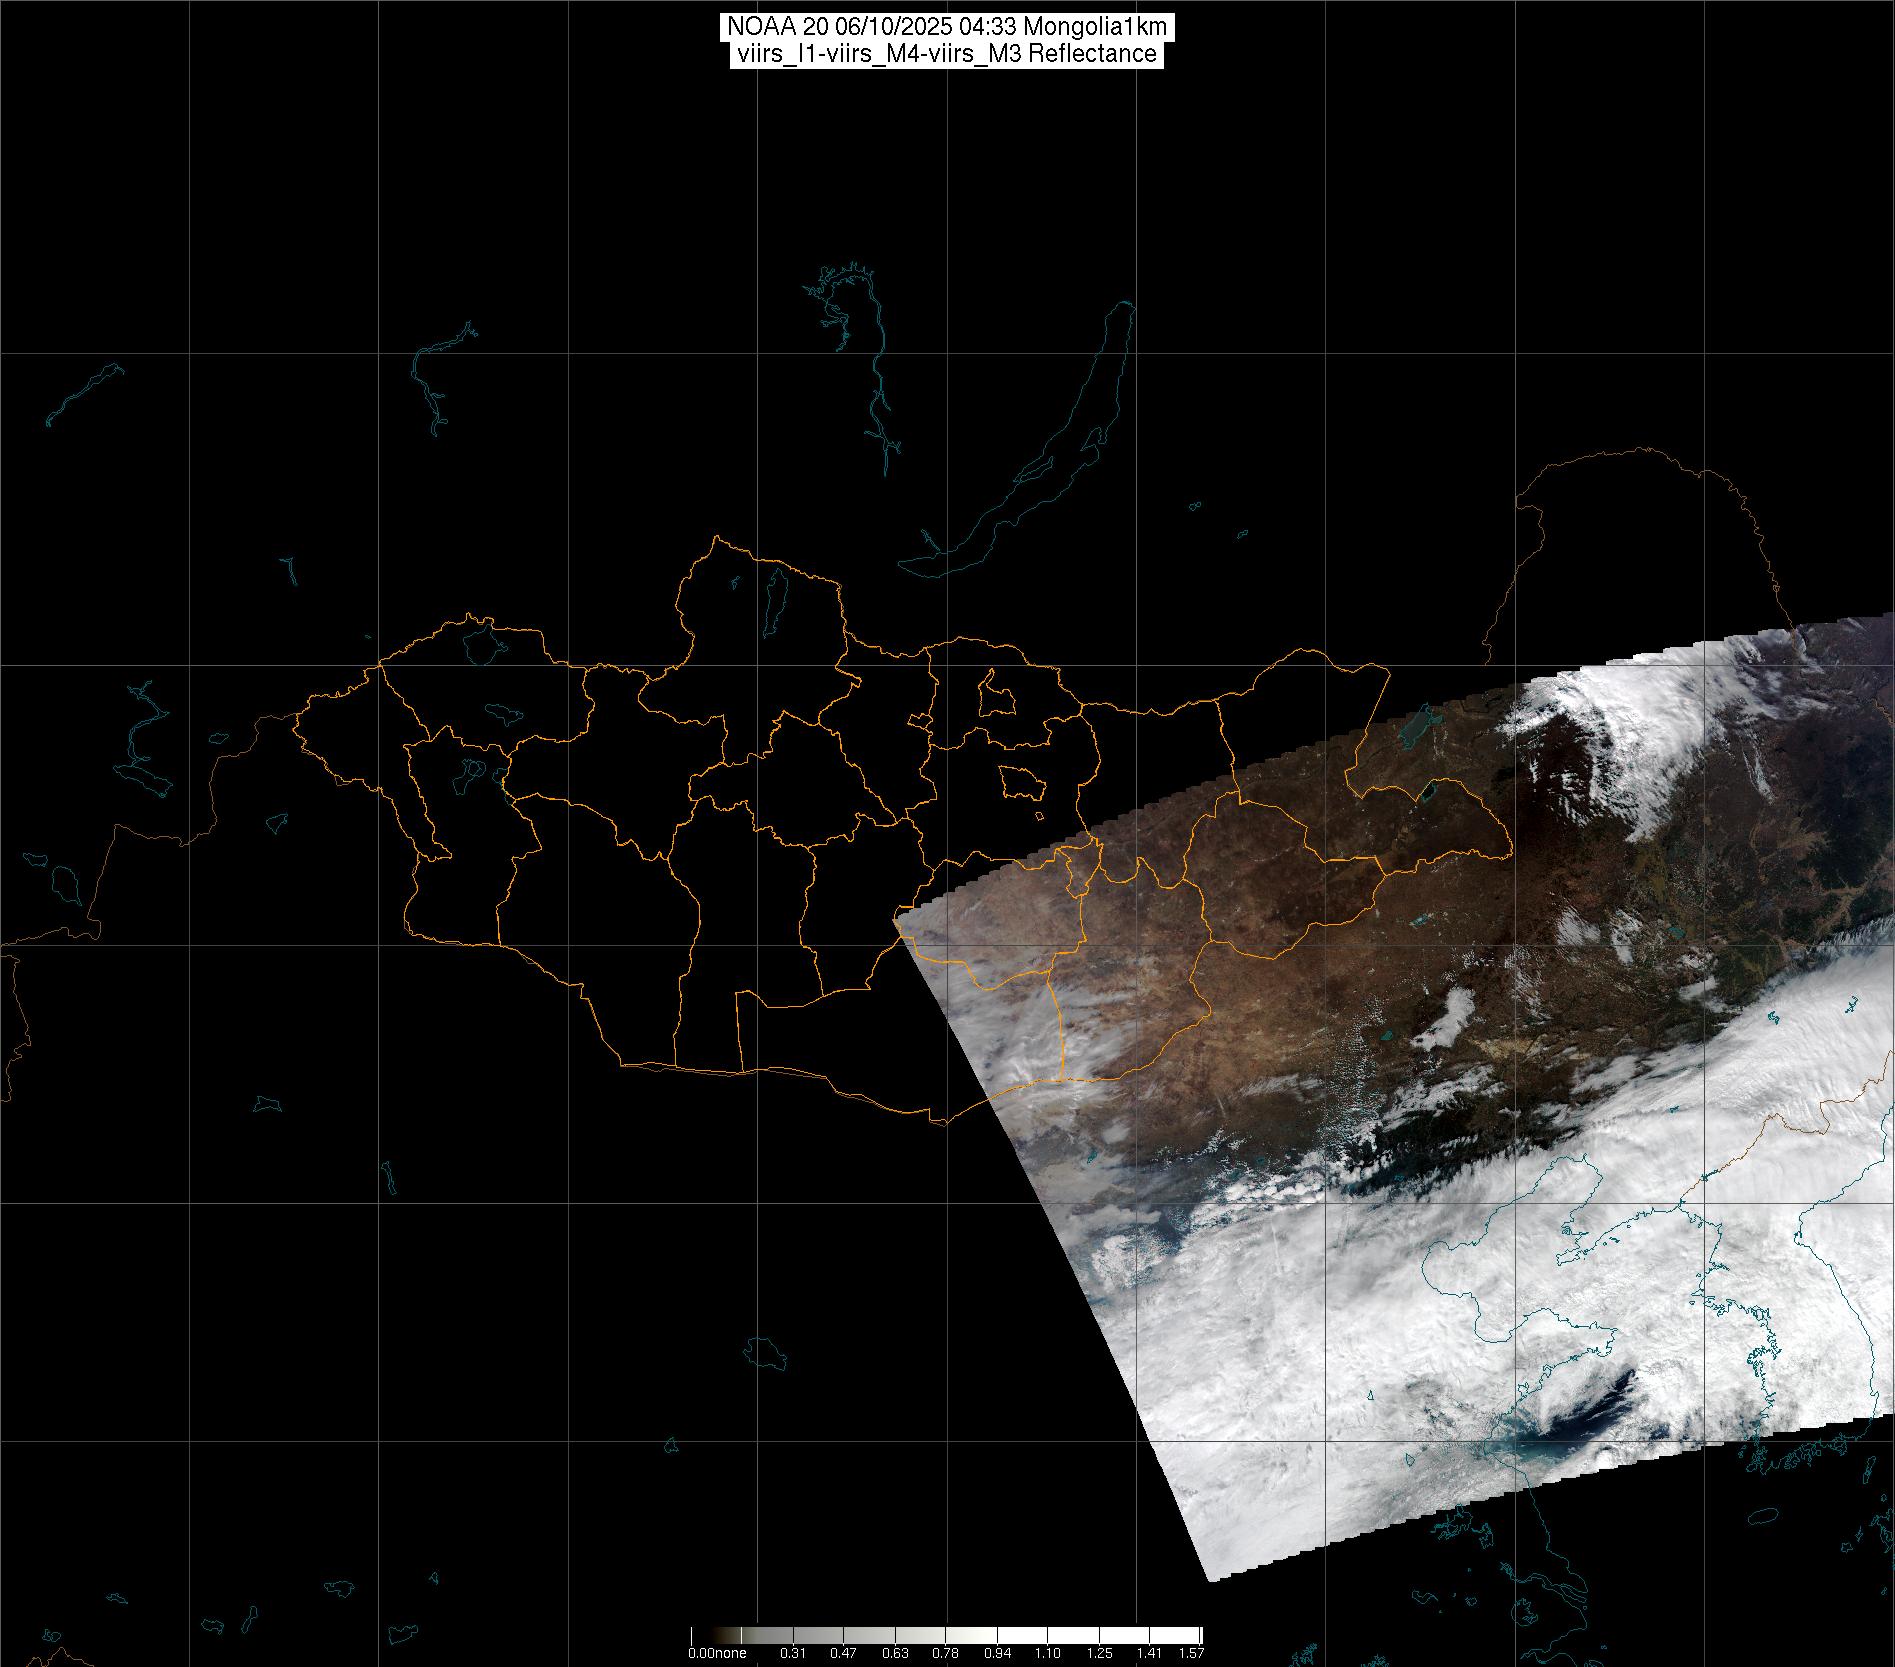Click the 0.63 colorbar tick label
The image size is (1895, 1667).
click(895, 1653)
